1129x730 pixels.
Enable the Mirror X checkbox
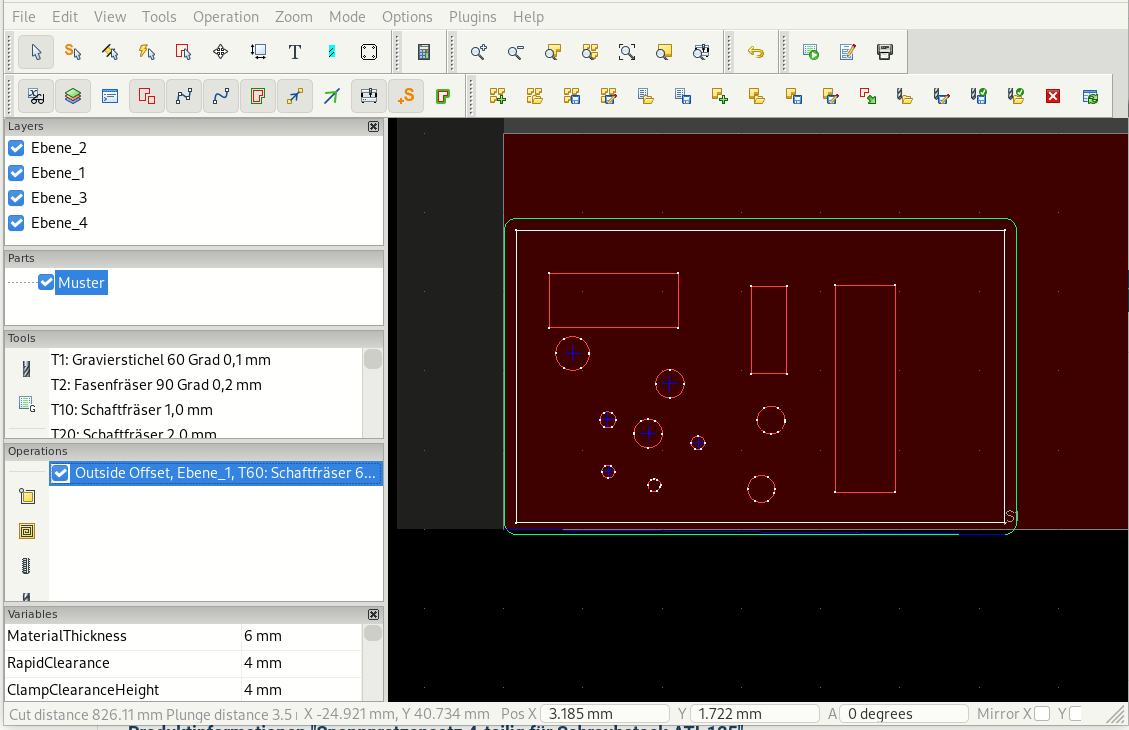coord(1042,713)
